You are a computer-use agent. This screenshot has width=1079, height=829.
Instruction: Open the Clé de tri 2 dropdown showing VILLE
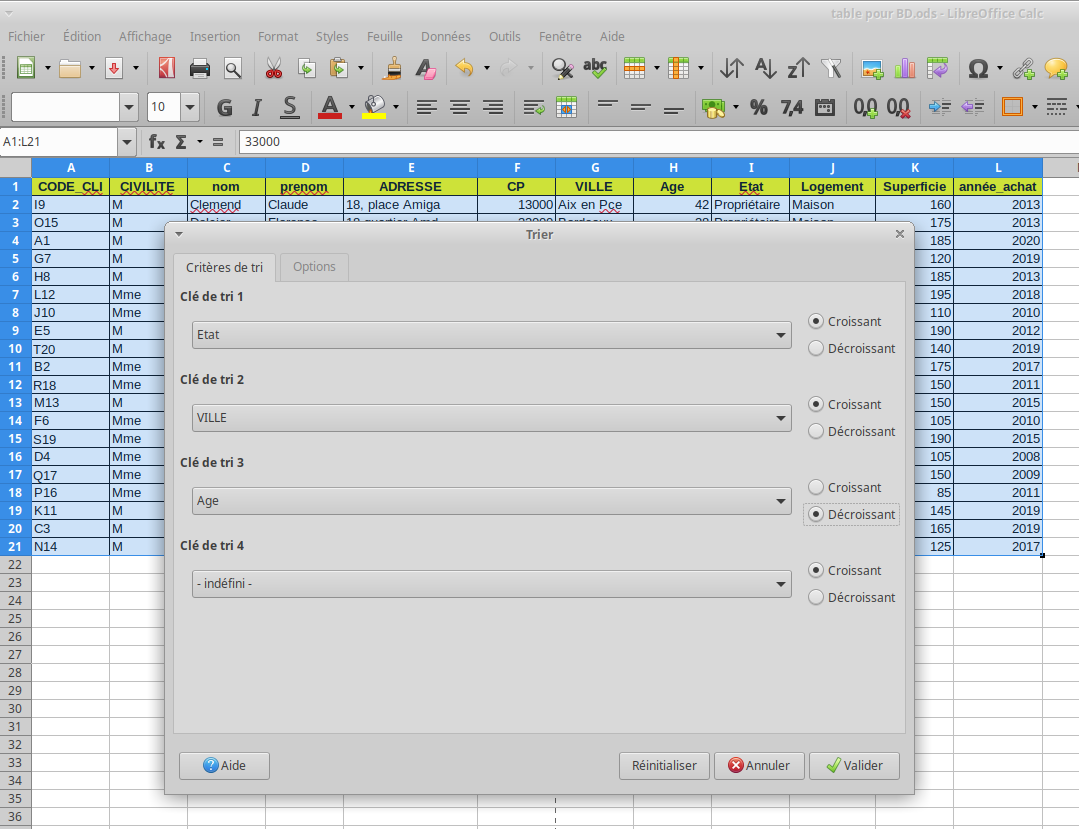click(x=491, y=418)
